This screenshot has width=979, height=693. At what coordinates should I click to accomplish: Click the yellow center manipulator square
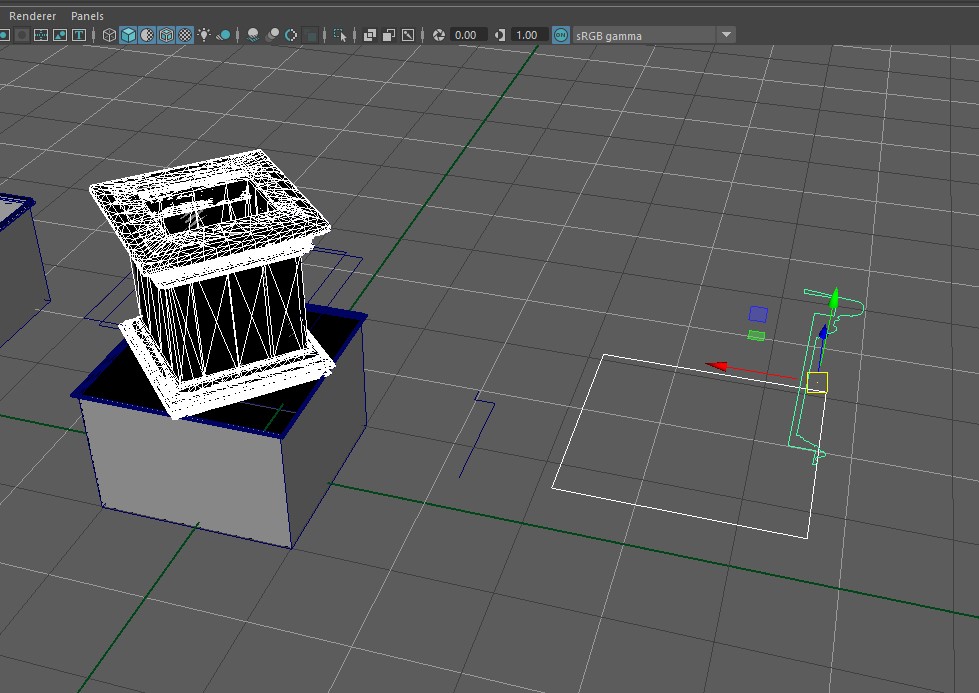point(817,383)
